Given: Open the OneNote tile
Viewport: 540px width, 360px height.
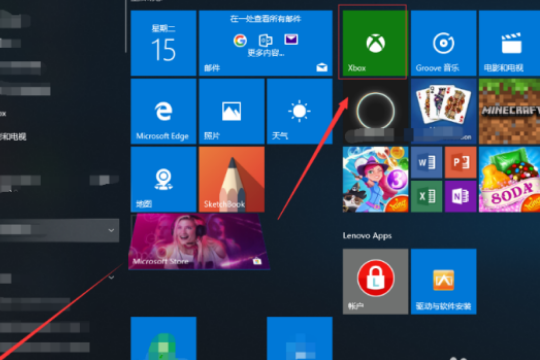Looking at the screenshot, I should pos(460,196).
